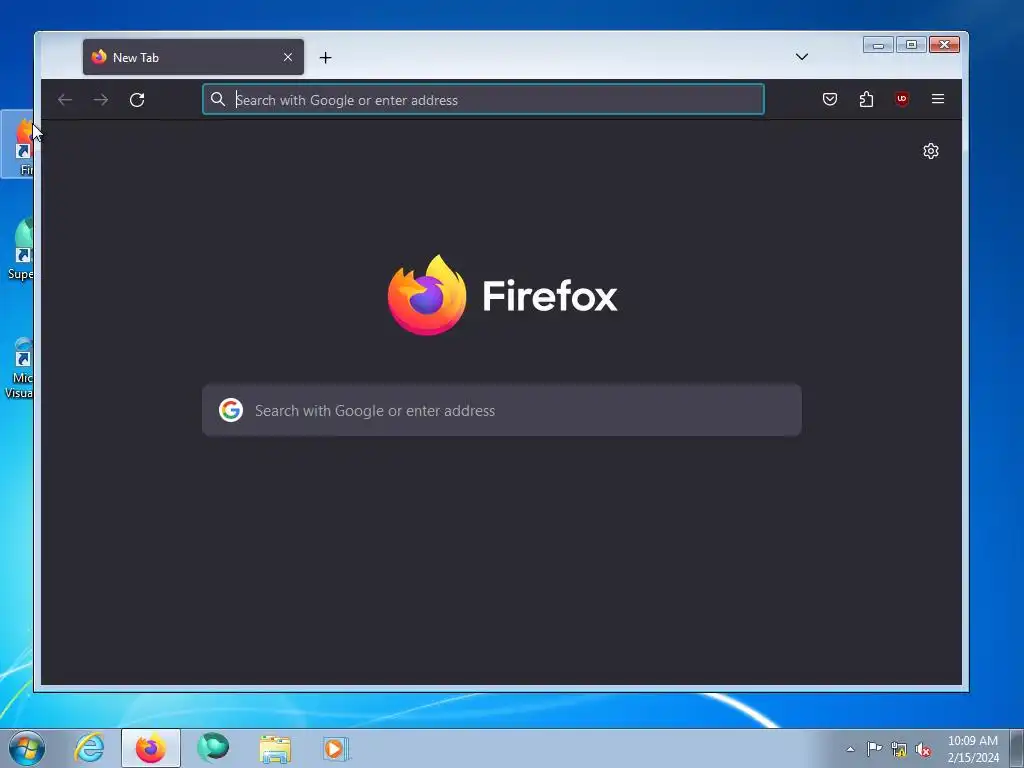
Task: Open Action Center flag icon
Action: coord(874,749)
